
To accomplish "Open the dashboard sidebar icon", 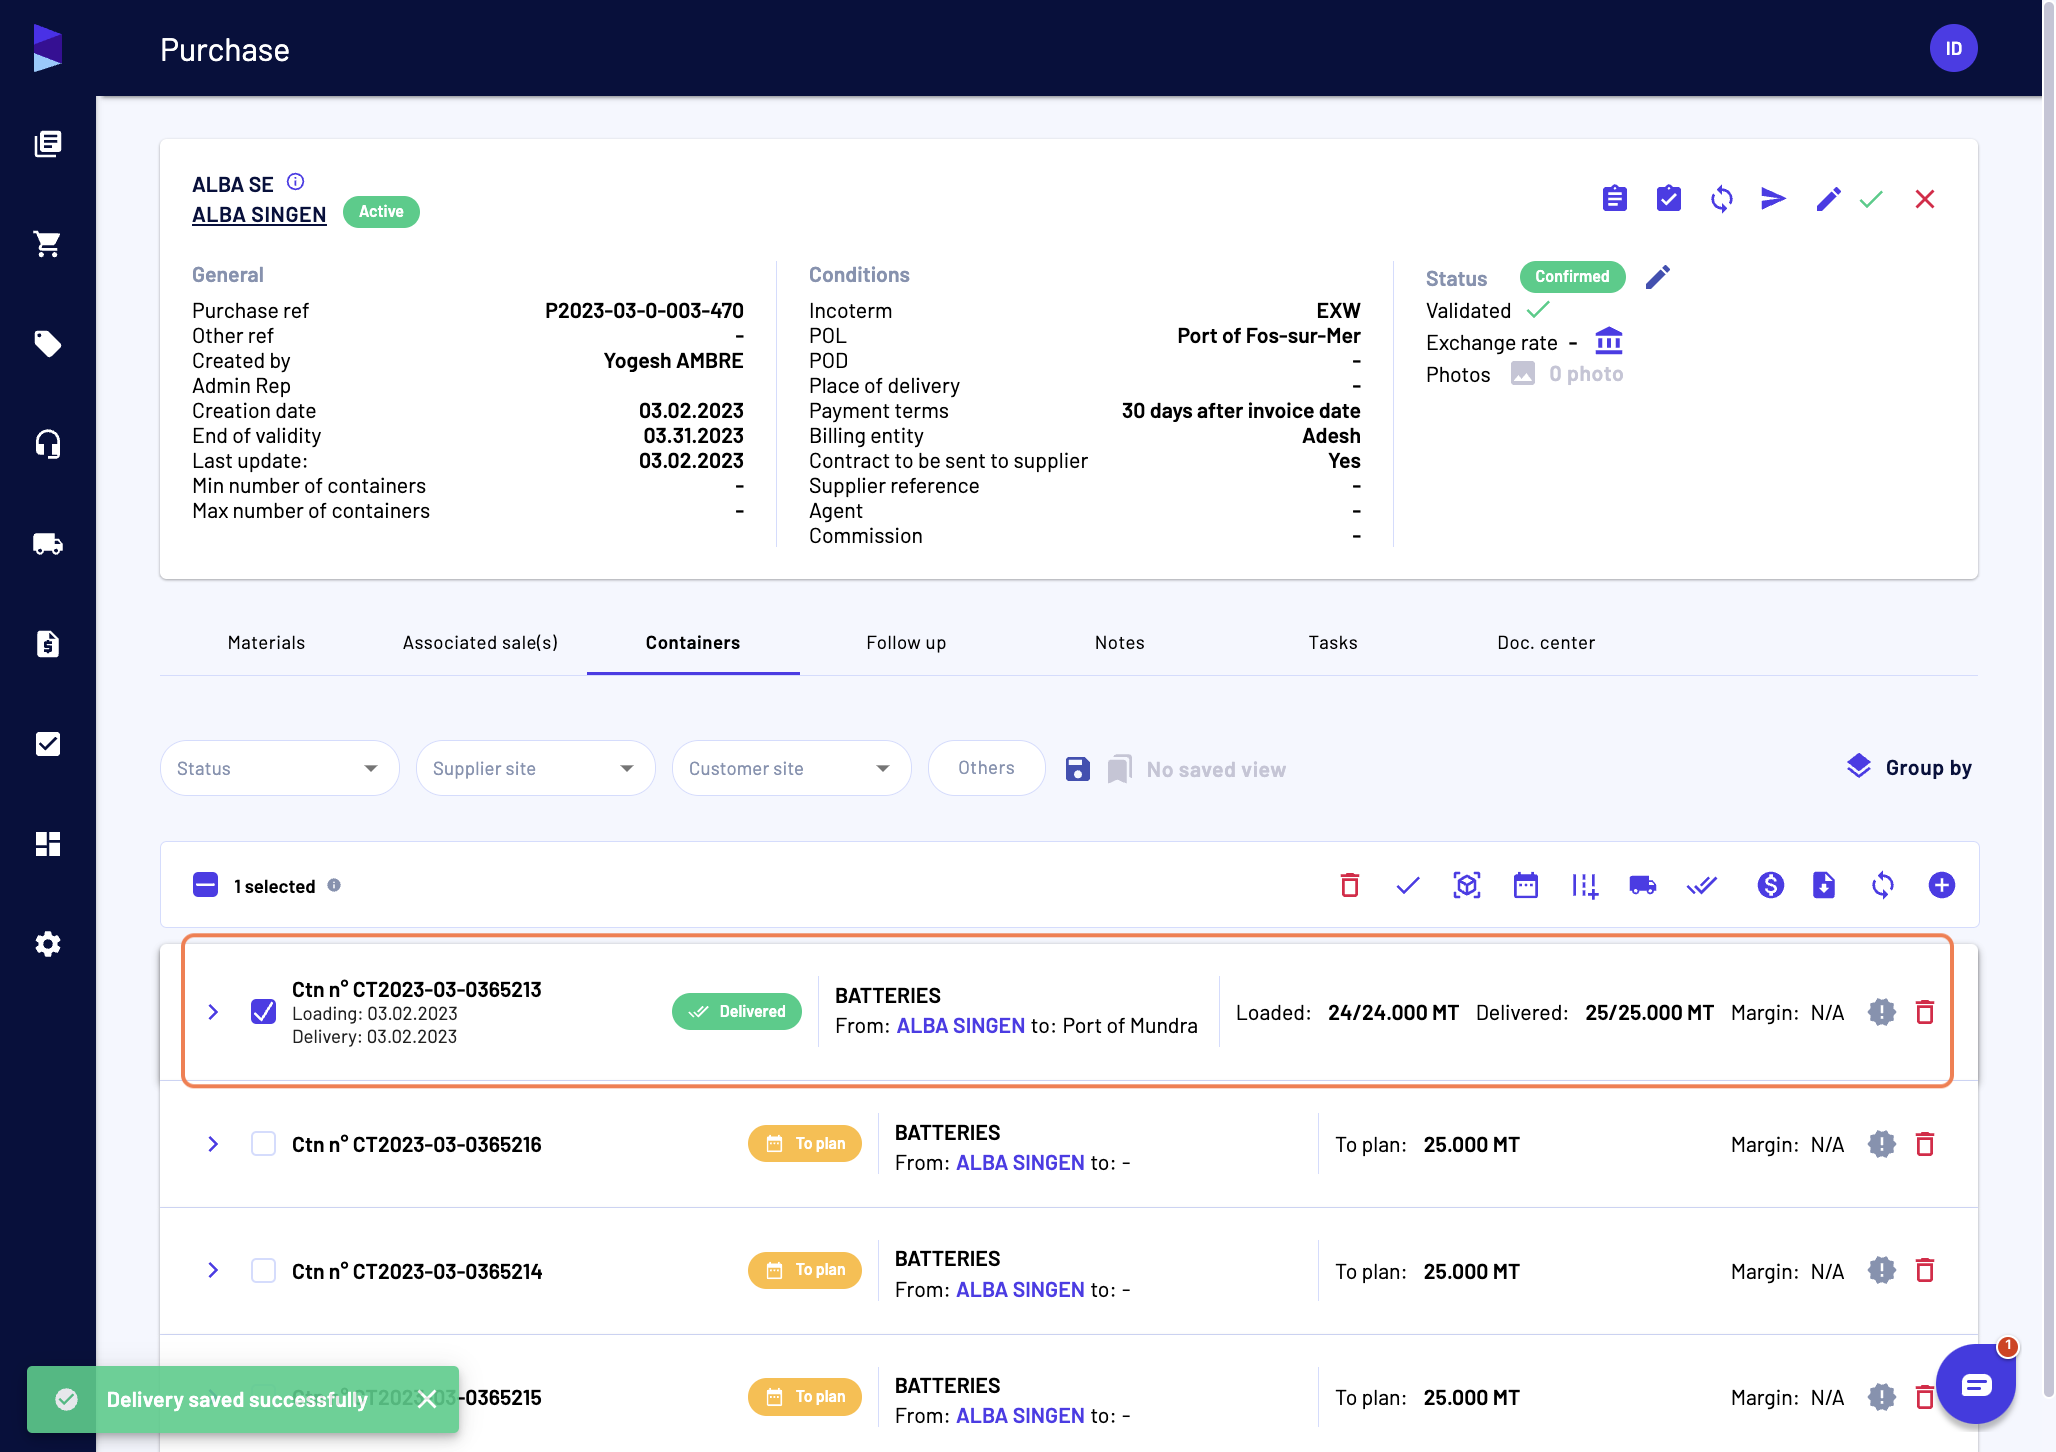I will coord(47,844).
